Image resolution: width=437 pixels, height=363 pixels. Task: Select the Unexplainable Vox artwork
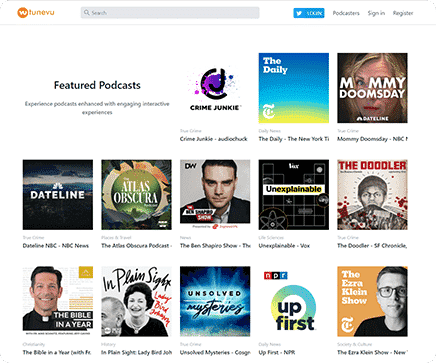[294, 195]
